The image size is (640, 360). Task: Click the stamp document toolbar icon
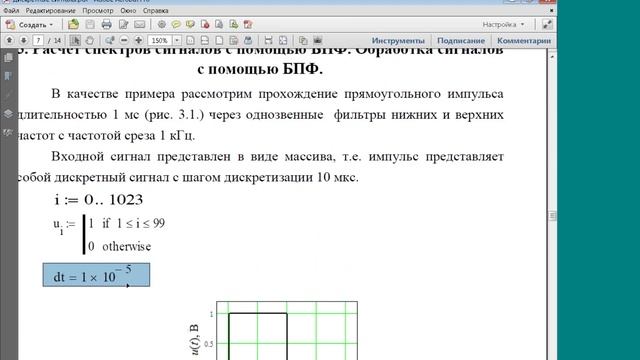click(x=219, y=25)
